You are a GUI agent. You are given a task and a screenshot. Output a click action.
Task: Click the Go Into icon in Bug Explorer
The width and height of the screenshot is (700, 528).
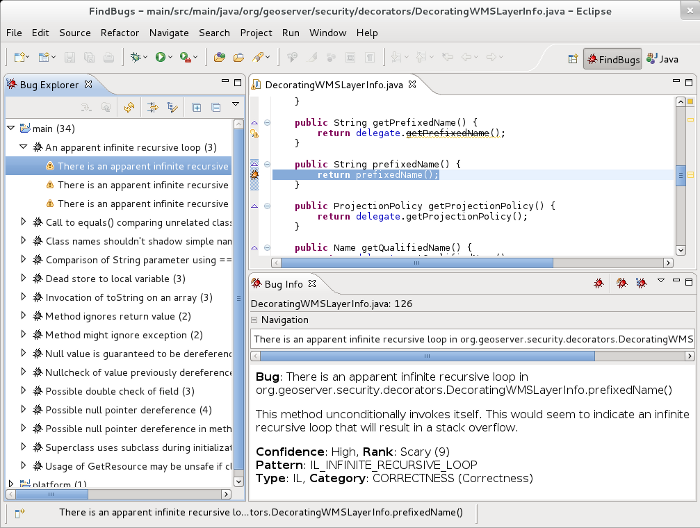pos(153,108)
